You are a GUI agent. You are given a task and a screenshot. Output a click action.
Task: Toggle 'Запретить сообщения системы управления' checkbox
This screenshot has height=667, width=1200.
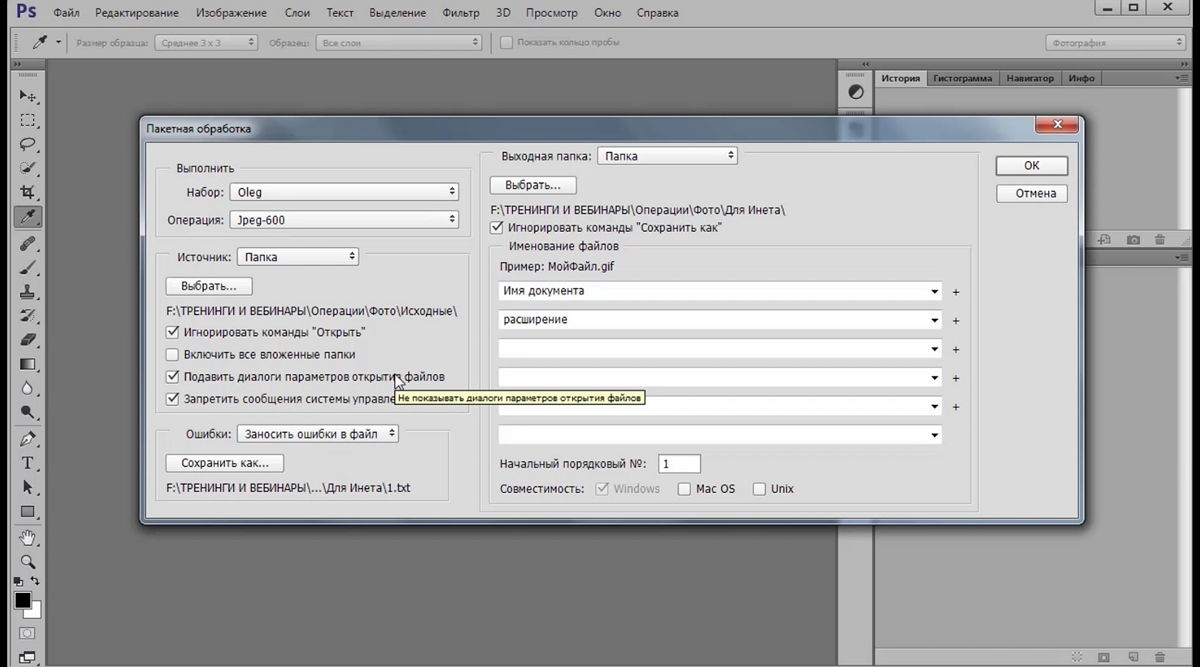pyautogui.click(x=173, y=399)
